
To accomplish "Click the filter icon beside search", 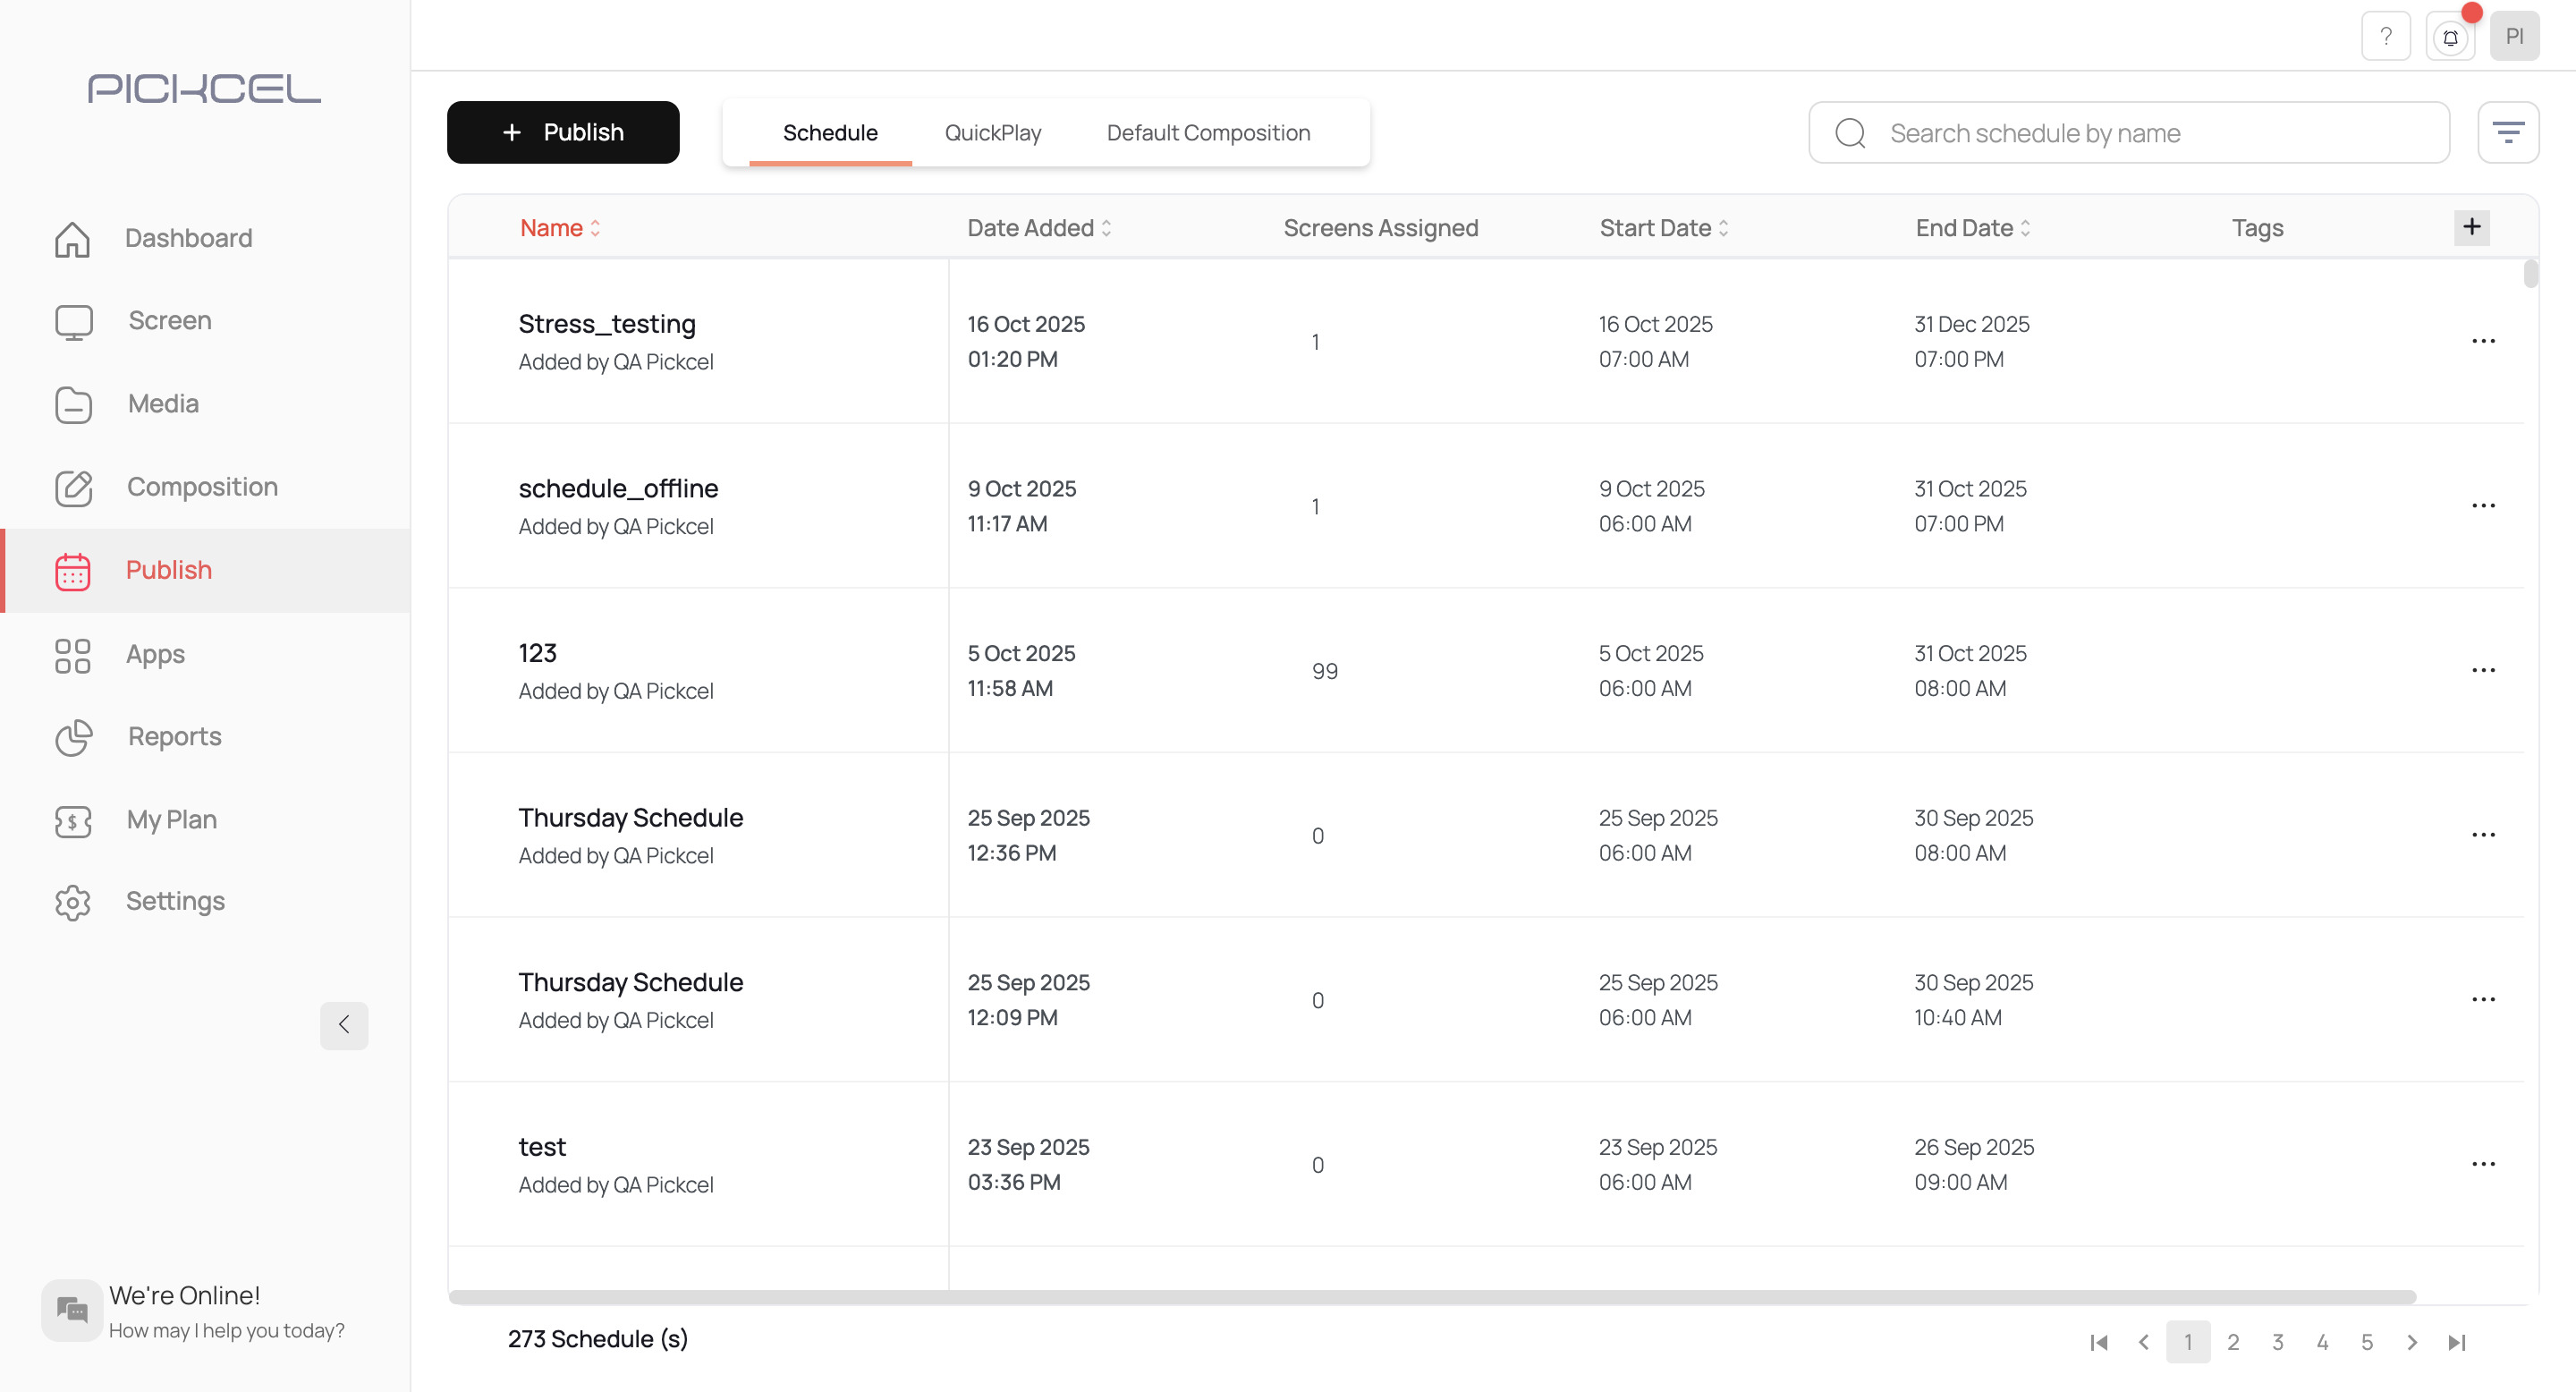I will click(2507, 132).
